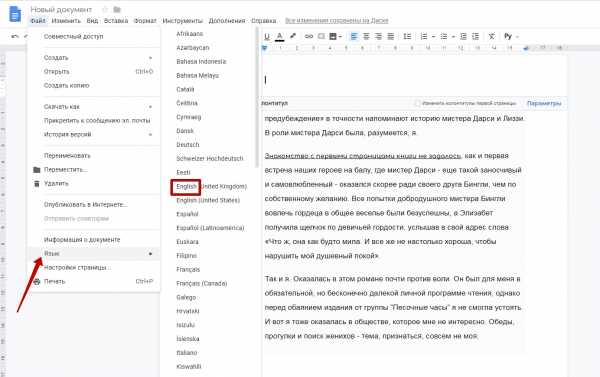
Task: Expand the insert image dropdown arrow
Action: click(x=340, y=37)
